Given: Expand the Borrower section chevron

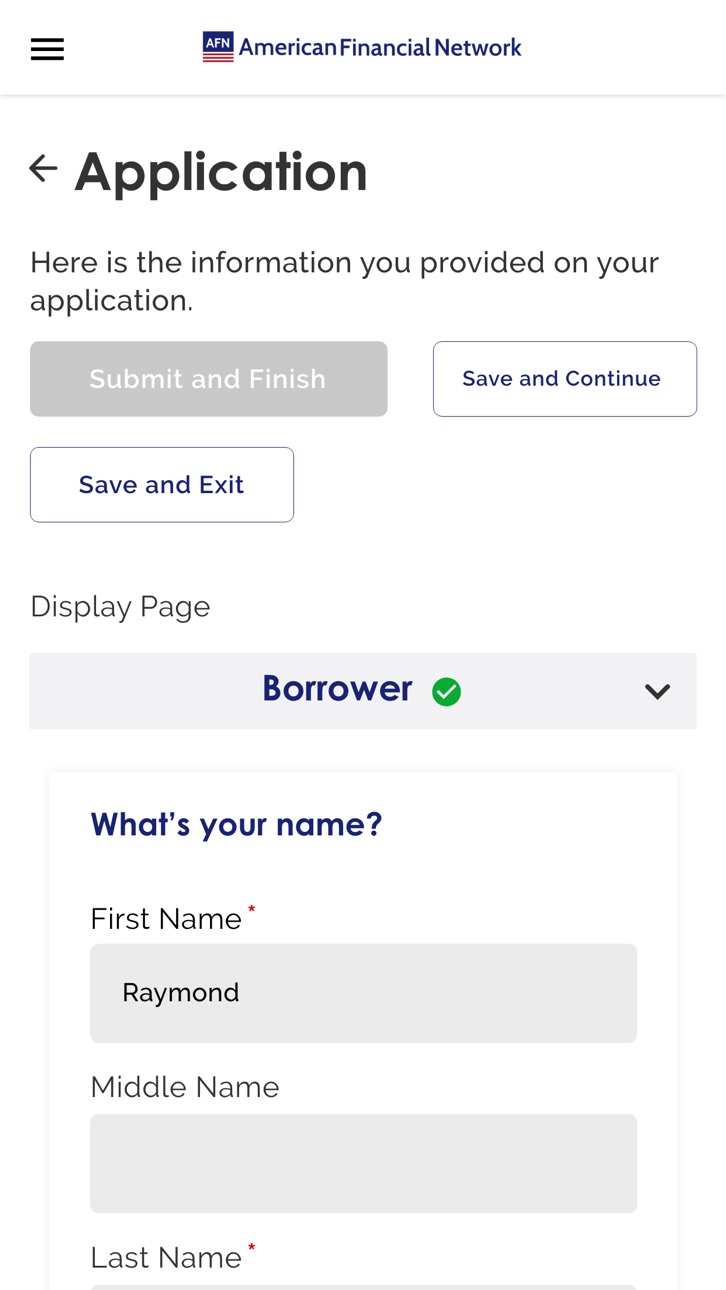Looking at the screenshot, I should point(657,691).
